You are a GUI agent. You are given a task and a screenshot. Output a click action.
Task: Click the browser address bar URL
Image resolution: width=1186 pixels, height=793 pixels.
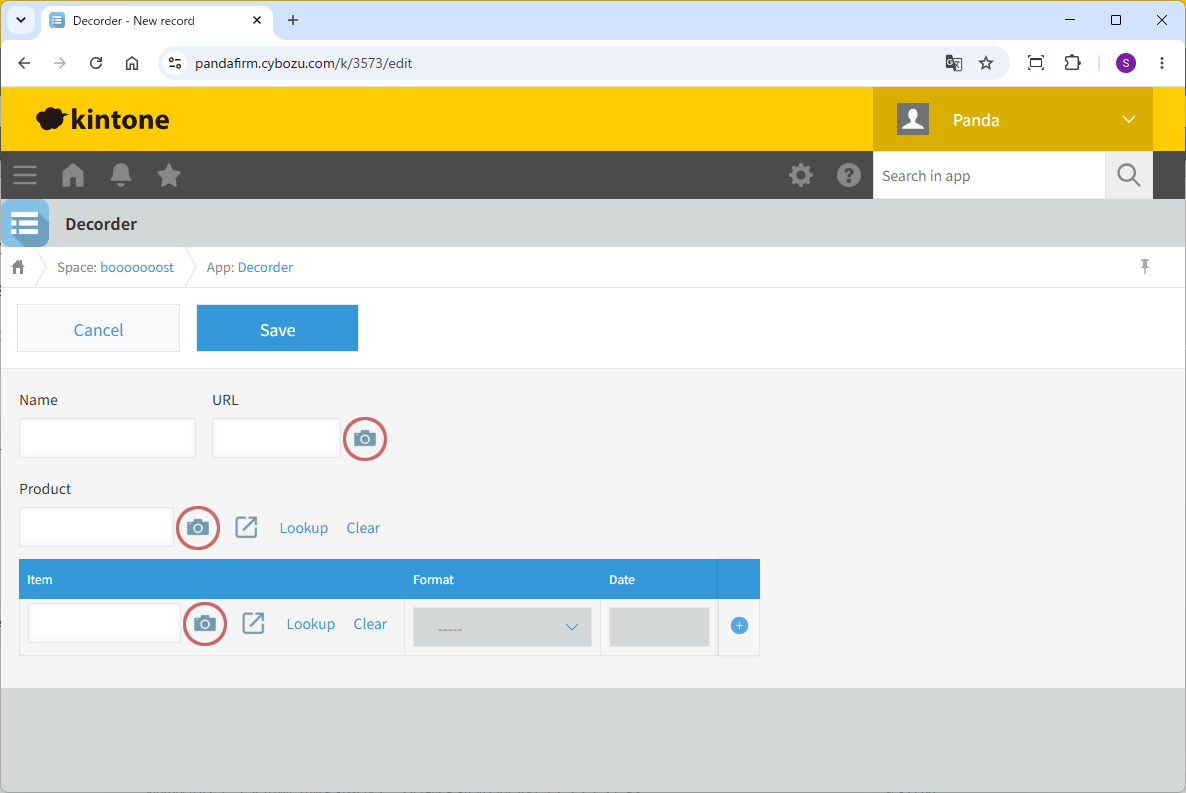click(303, 63)
